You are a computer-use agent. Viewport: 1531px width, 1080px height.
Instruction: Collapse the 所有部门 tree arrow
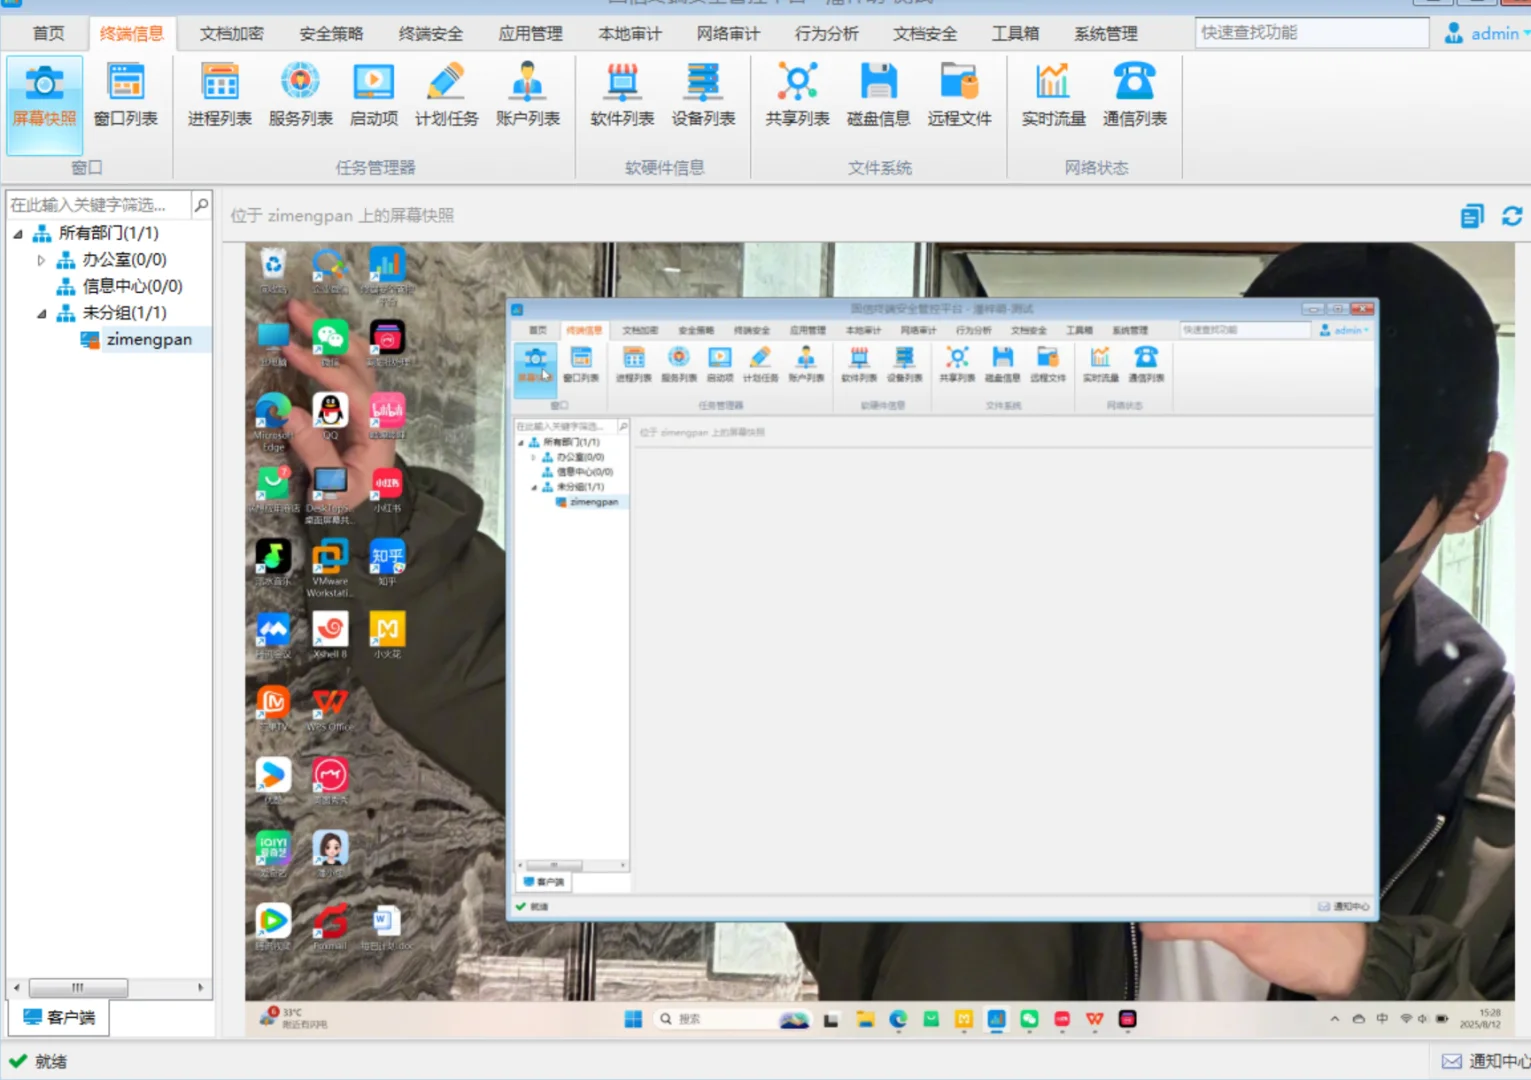(18, 234)
